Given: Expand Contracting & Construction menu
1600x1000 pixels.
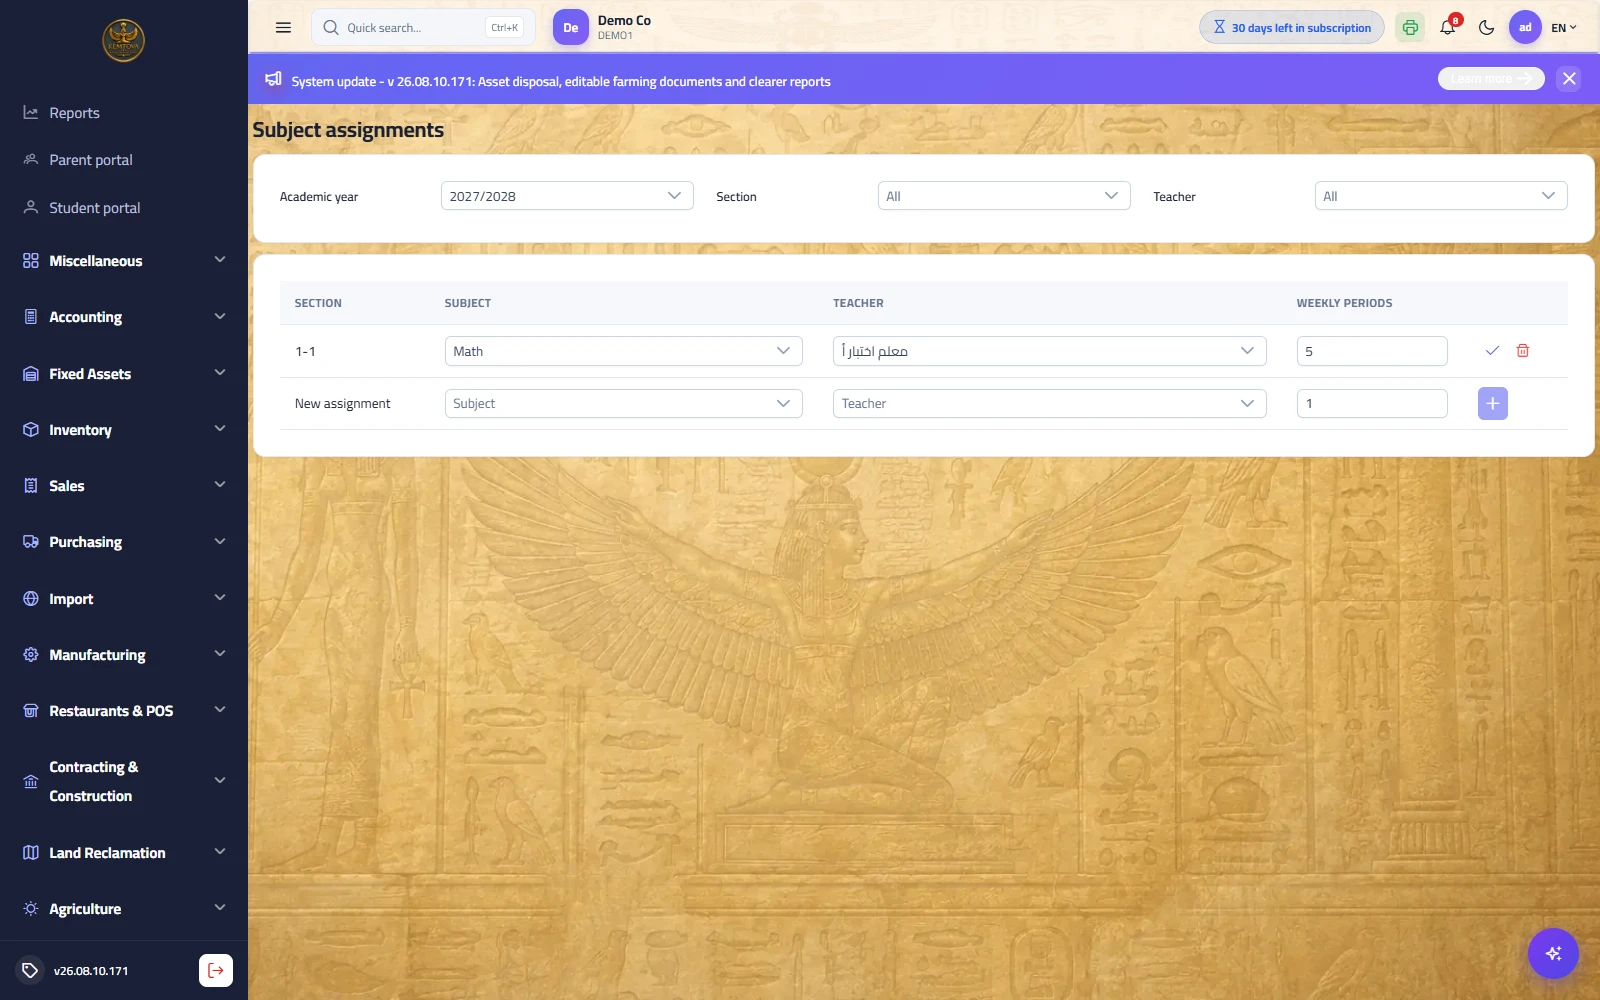Looking at the screenshot, I should [124, 781].
